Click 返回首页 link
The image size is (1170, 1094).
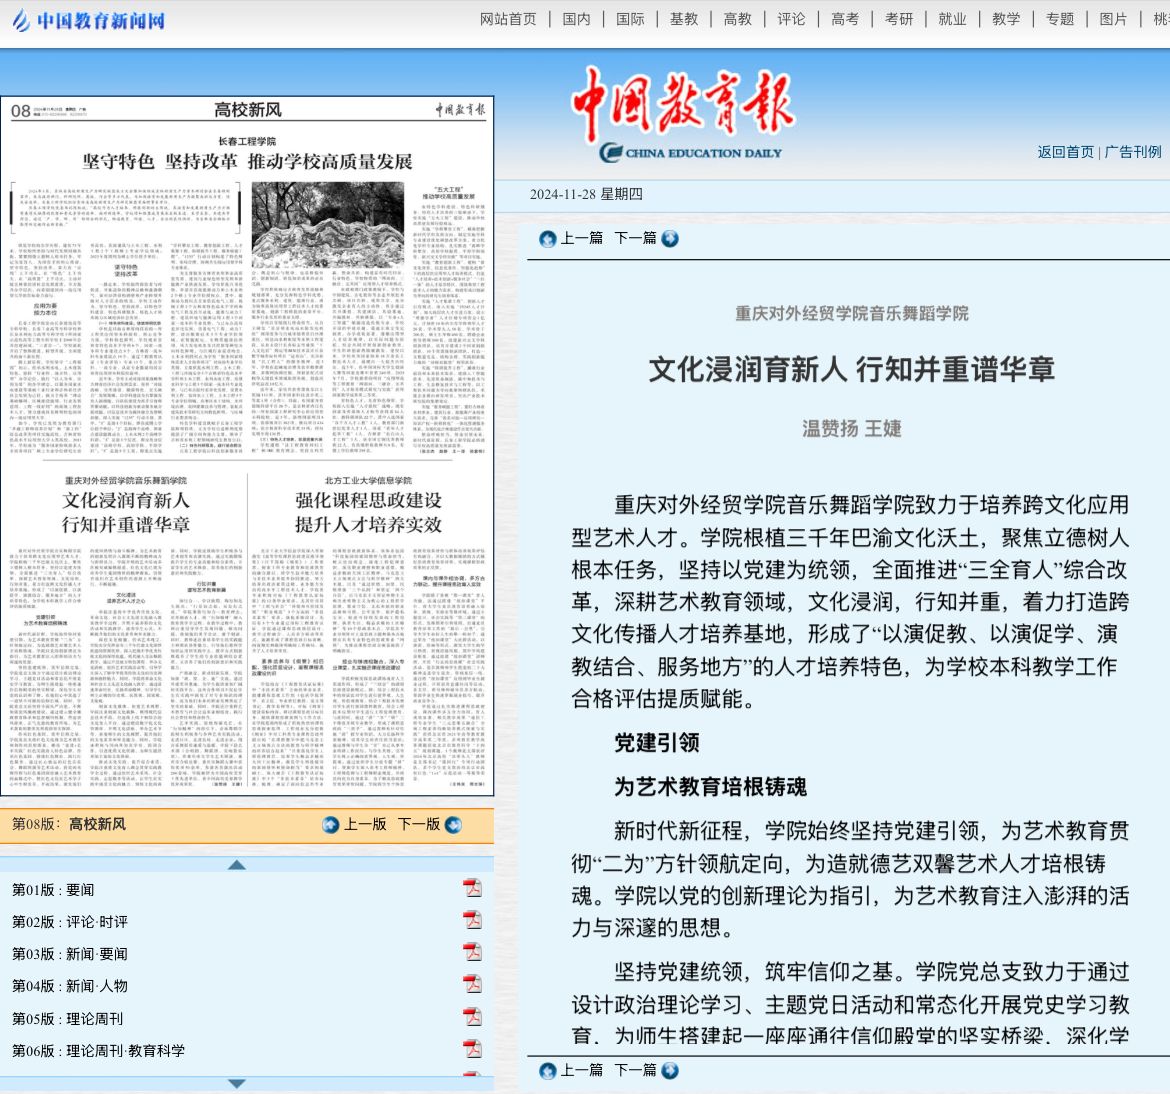pos(1065,152)
